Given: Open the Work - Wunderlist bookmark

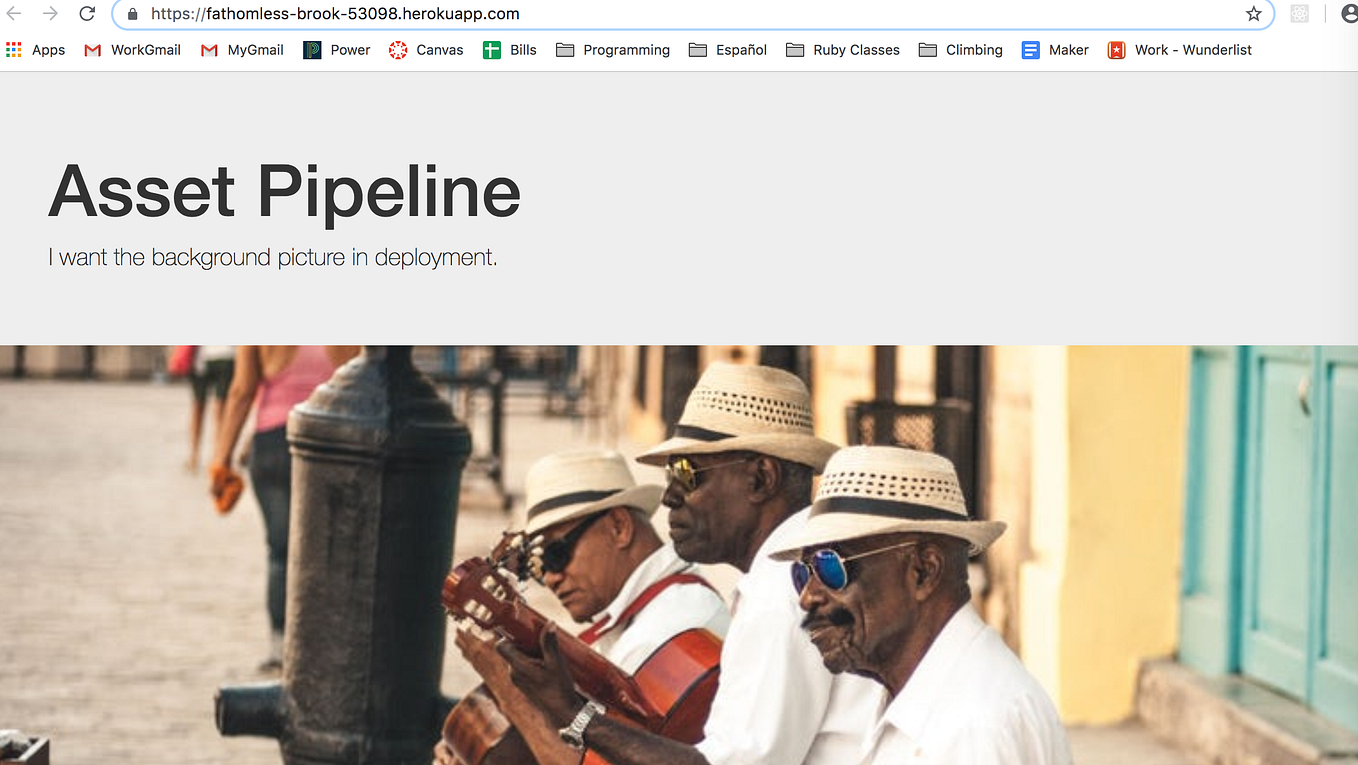Looking at the screenshot, I should [1180, 50].
